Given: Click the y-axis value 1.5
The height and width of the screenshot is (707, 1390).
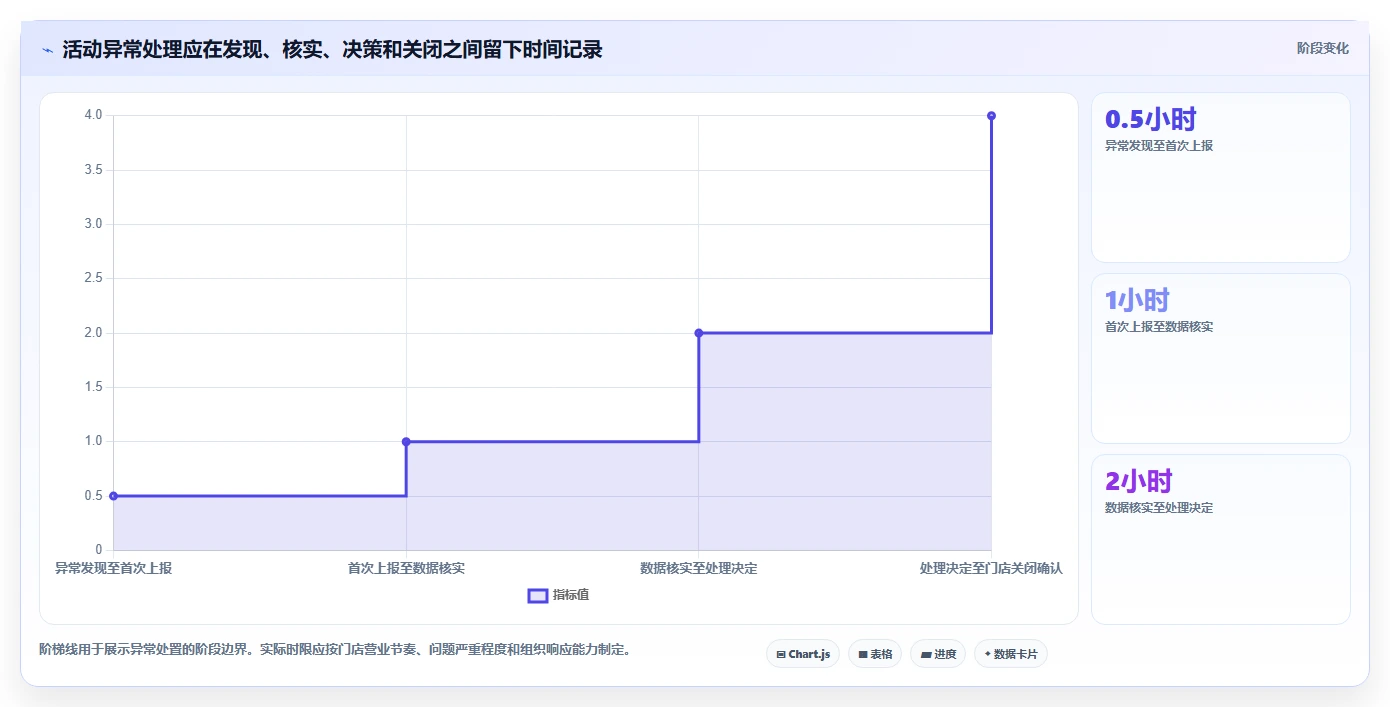Looking at the screenshot, I should (x=93, y=387).
